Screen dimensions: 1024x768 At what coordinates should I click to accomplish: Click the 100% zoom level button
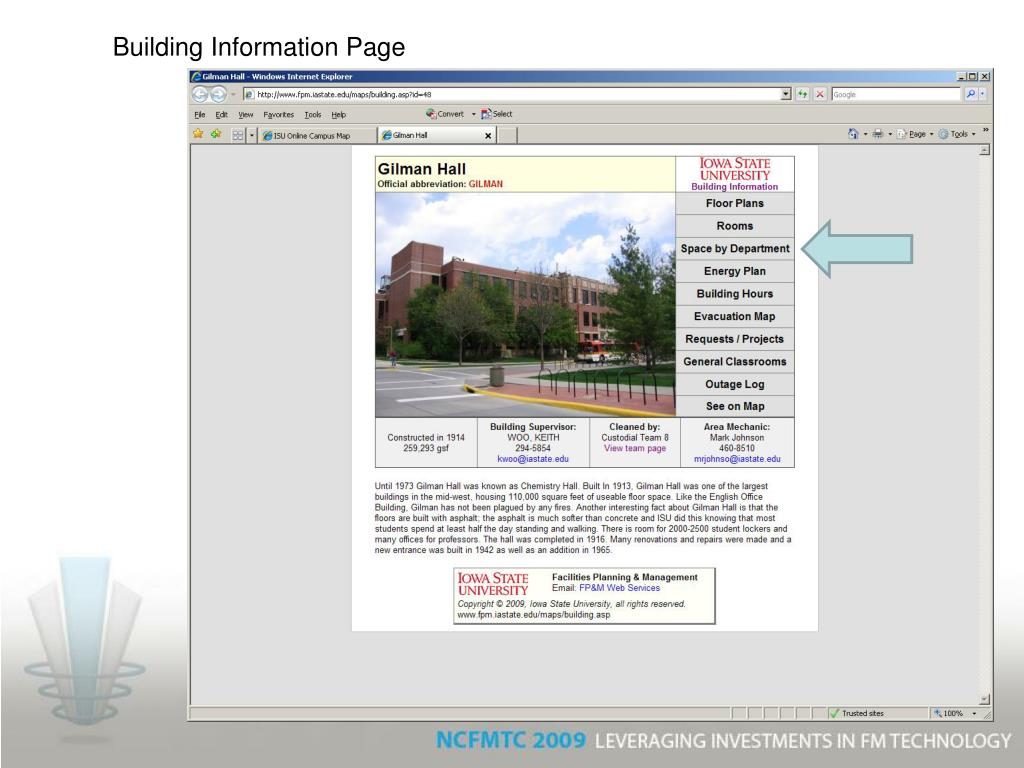(949, 714)
